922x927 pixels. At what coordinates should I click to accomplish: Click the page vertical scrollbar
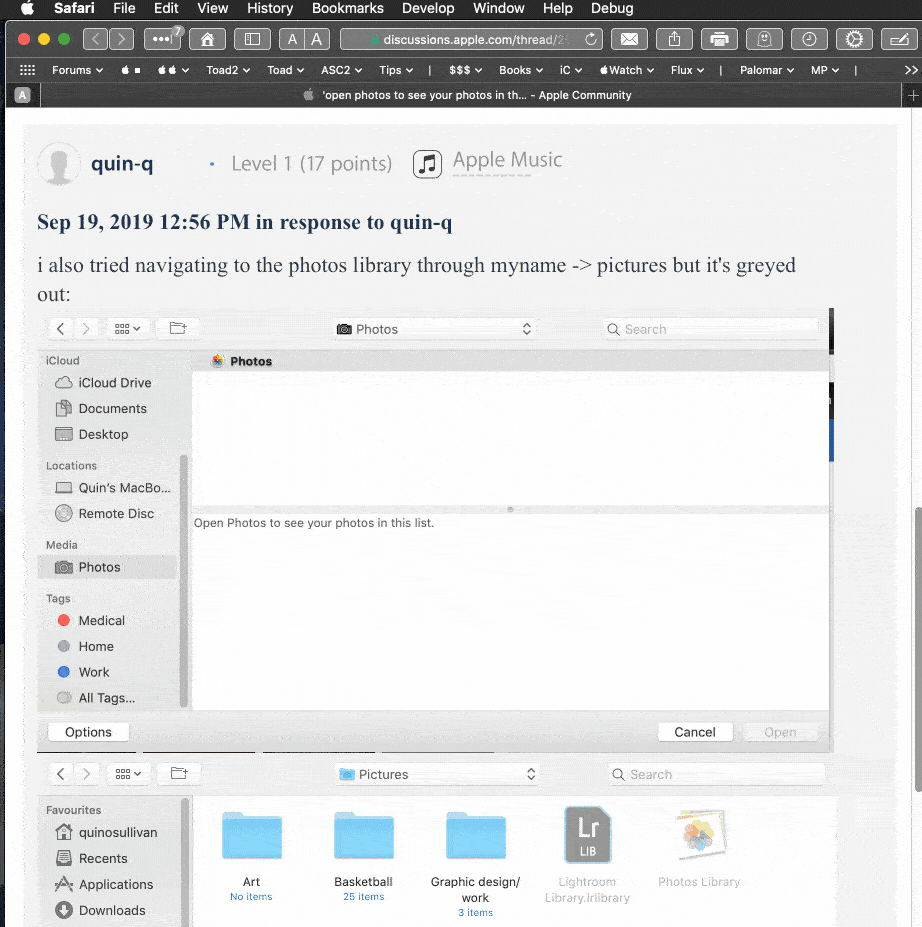pos(918,649)
